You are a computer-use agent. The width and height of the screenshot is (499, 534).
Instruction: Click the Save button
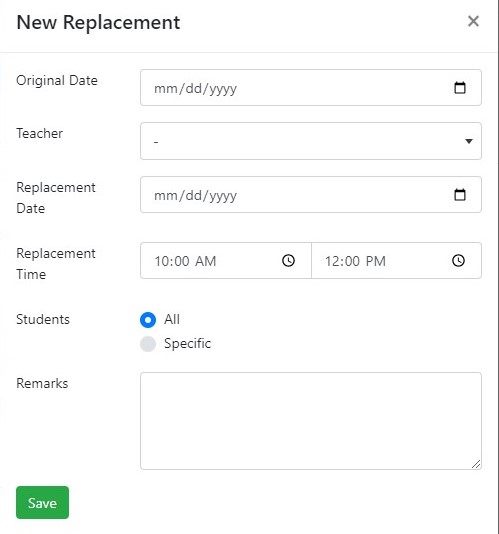[42, 503]
